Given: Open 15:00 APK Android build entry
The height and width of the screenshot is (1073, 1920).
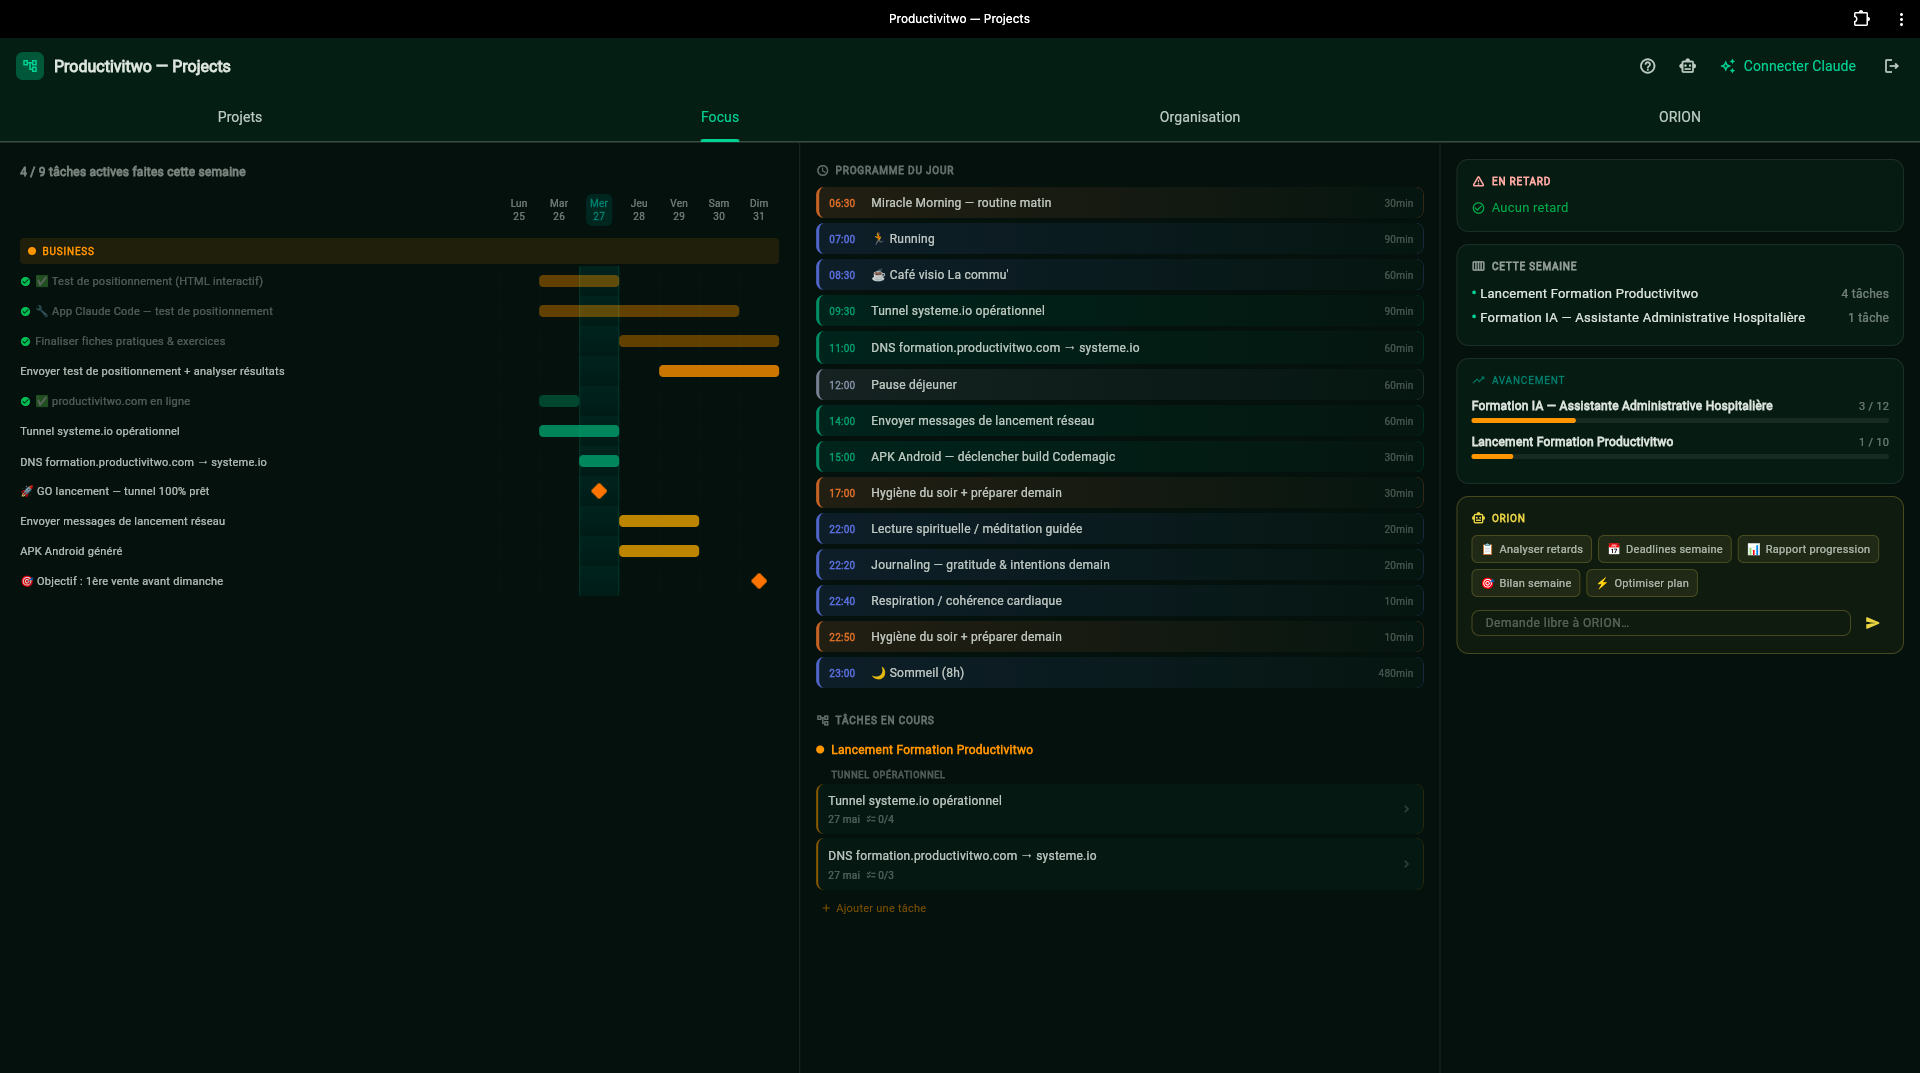Looking at the screenshot, I should coord(1120,457).
